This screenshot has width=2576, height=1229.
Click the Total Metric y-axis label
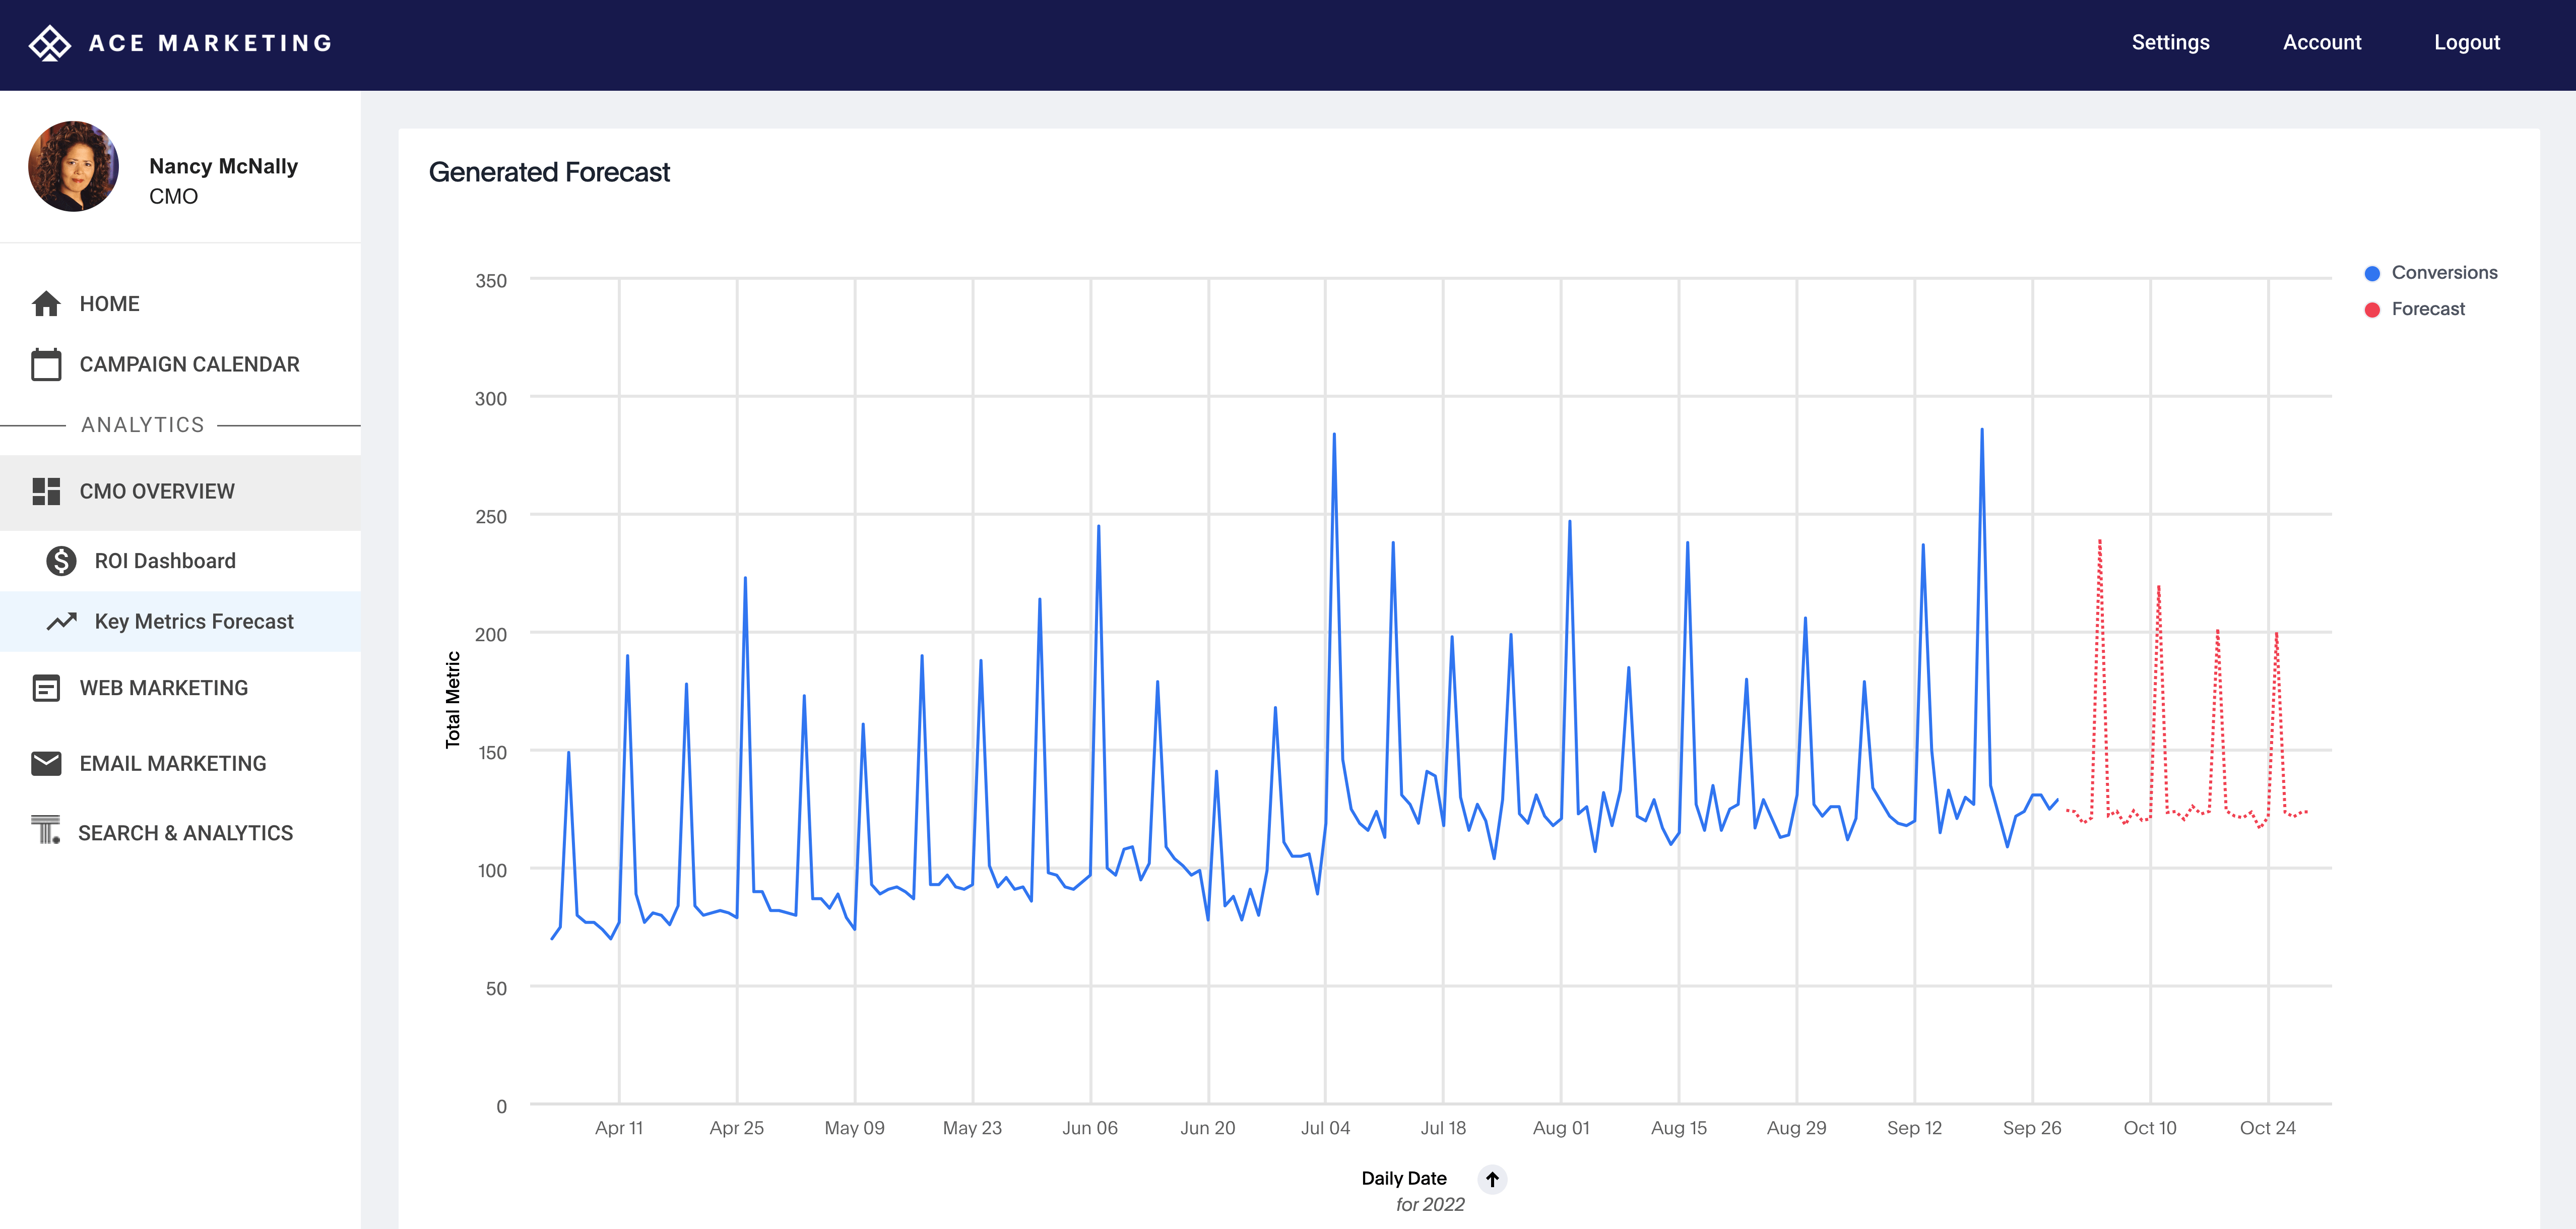click(453, 700)
